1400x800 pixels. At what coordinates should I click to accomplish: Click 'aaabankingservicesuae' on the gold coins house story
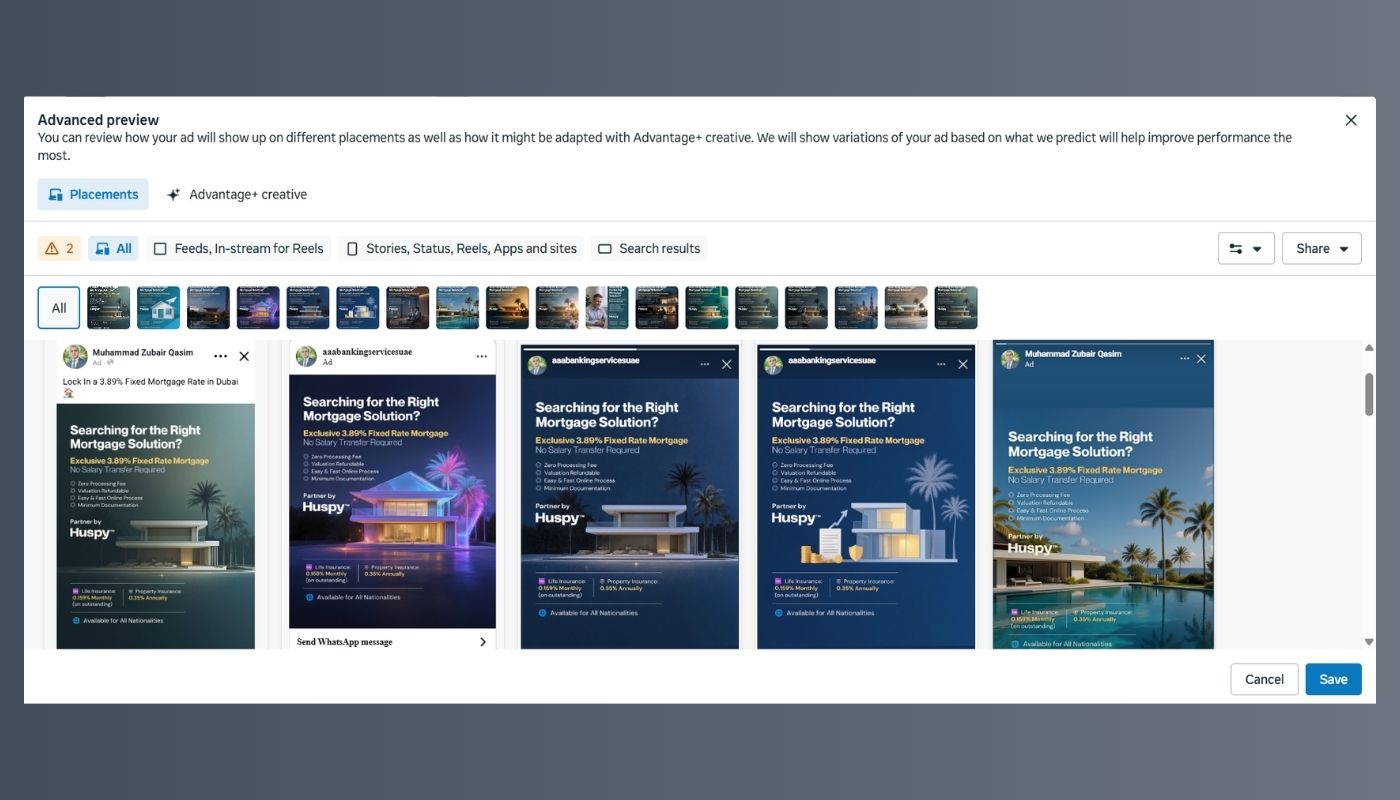tap(832, 360)
